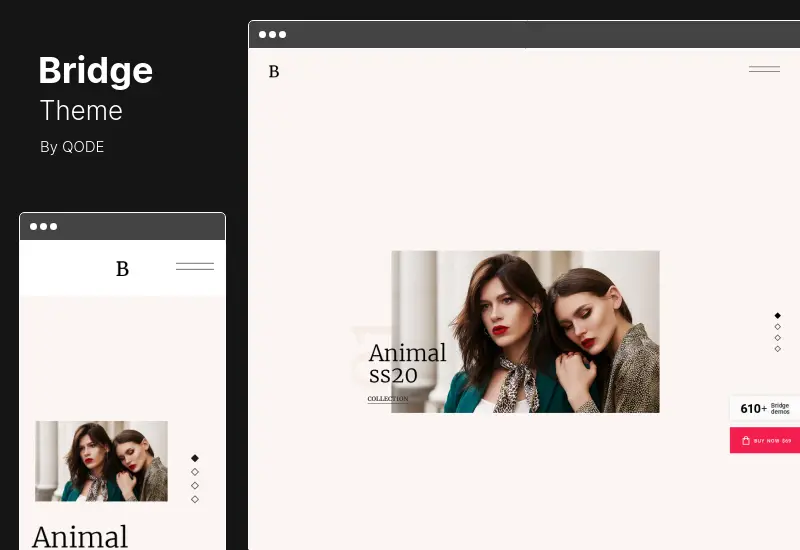Screen dimensions: 800x550
Task: Click the shopping bag icon on Buy Now
Action: point(745,440)
